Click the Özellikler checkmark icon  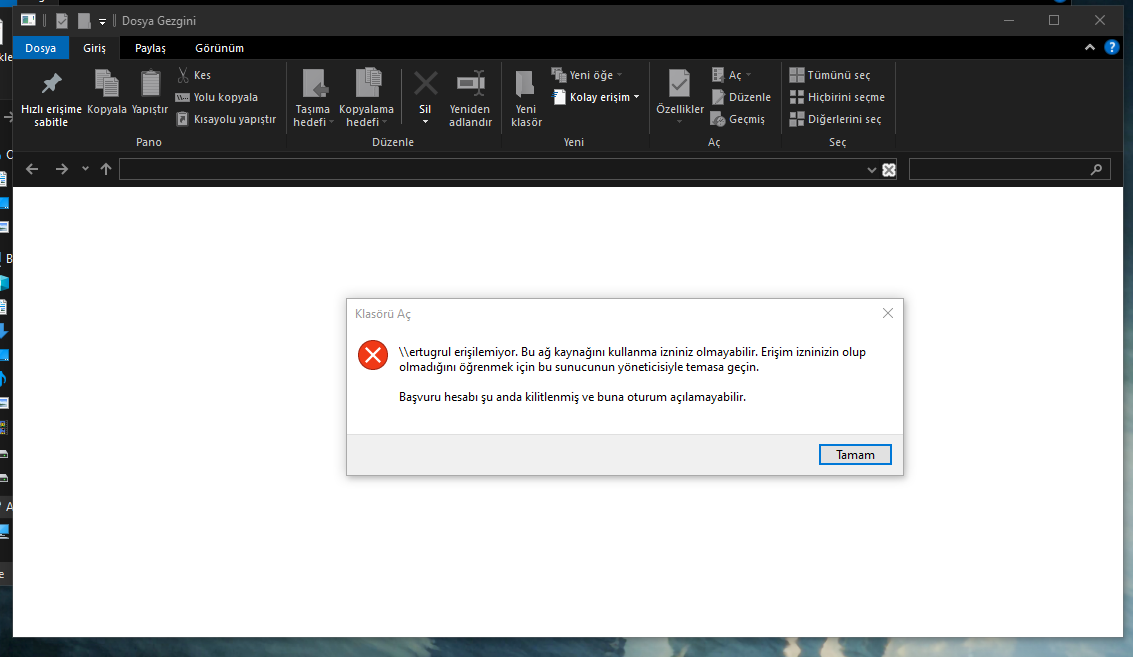(679, 84)
